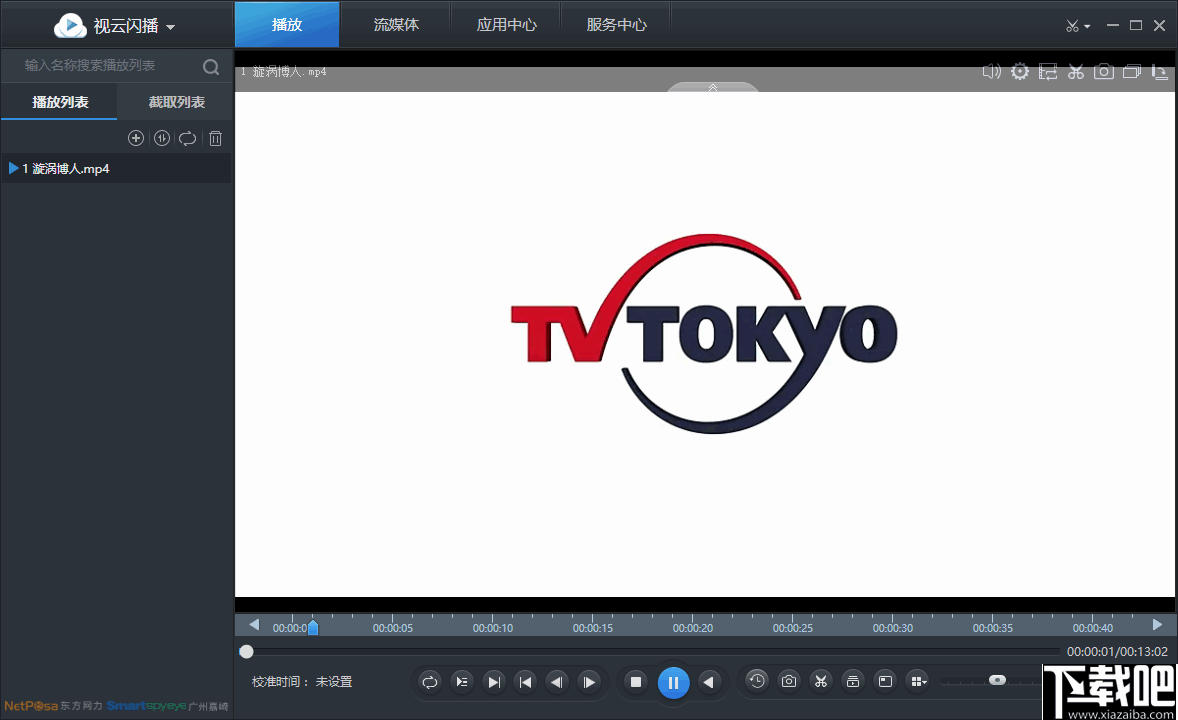The image size is (1178, 720).
Task: Switch to the 播放列表 tab
Action: click(x=59, y=102)
